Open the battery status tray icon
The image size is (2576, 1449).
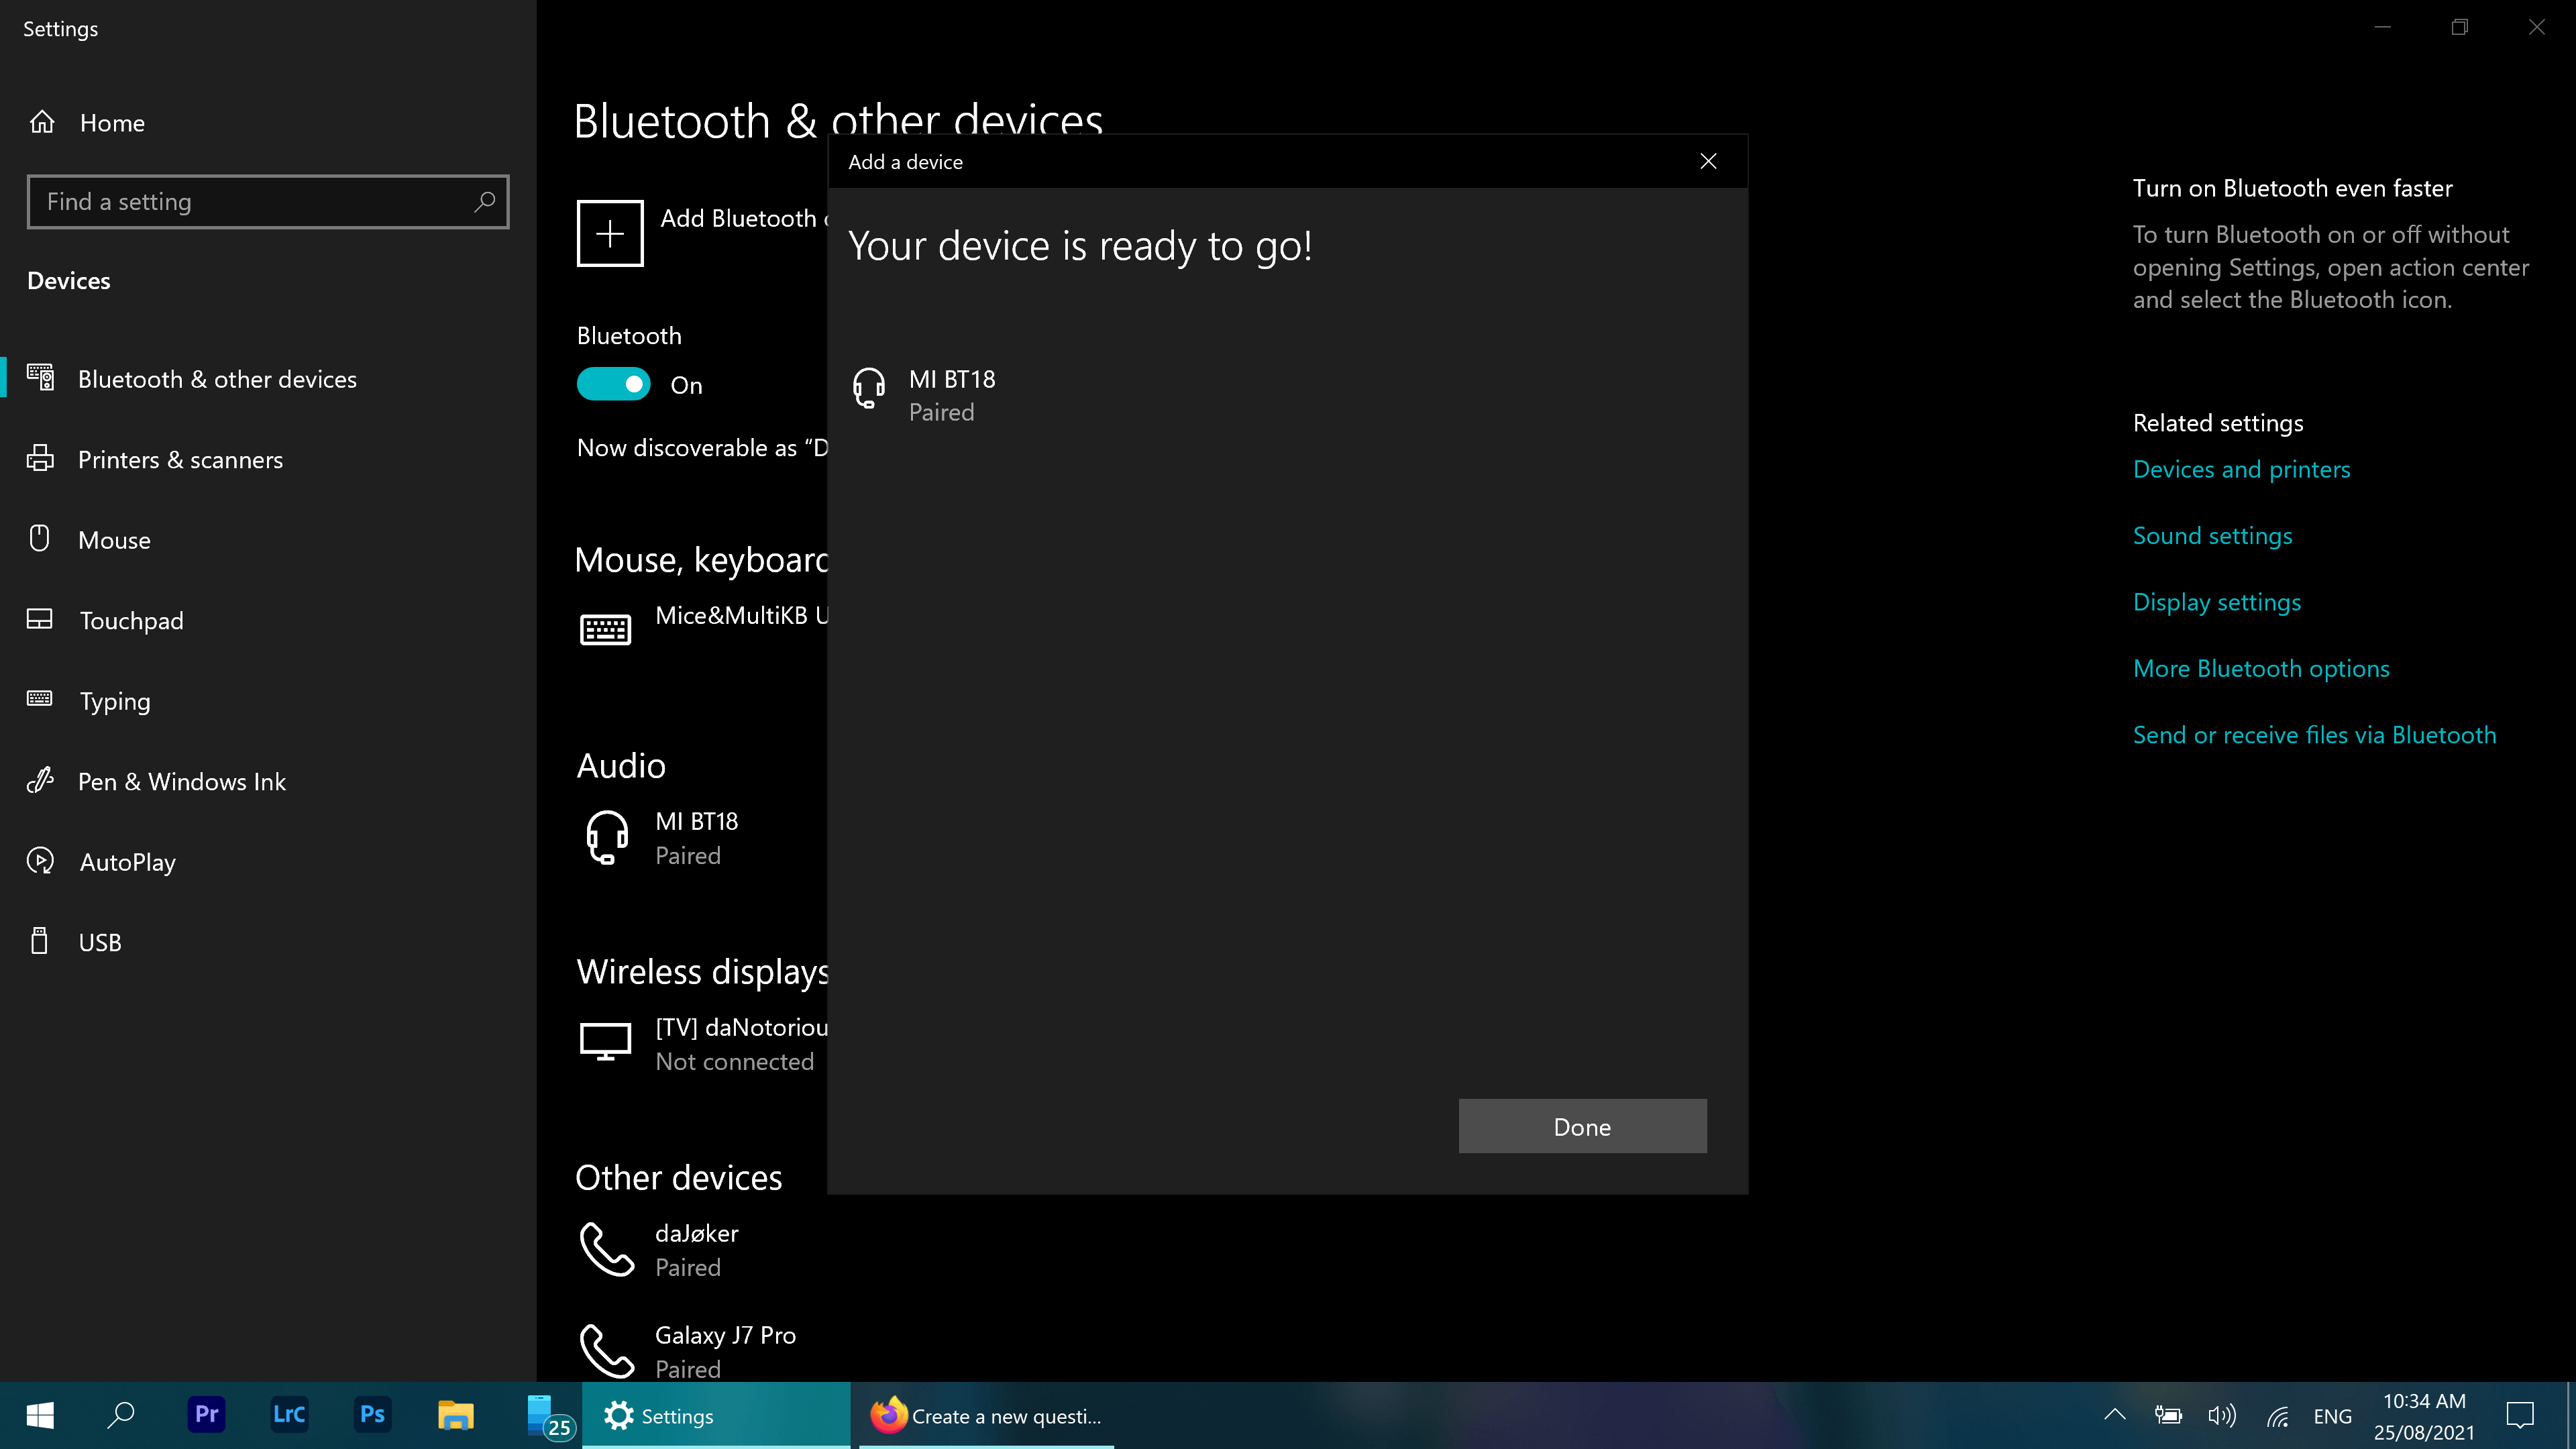pyautogui.click(x=2167, y=1415)
